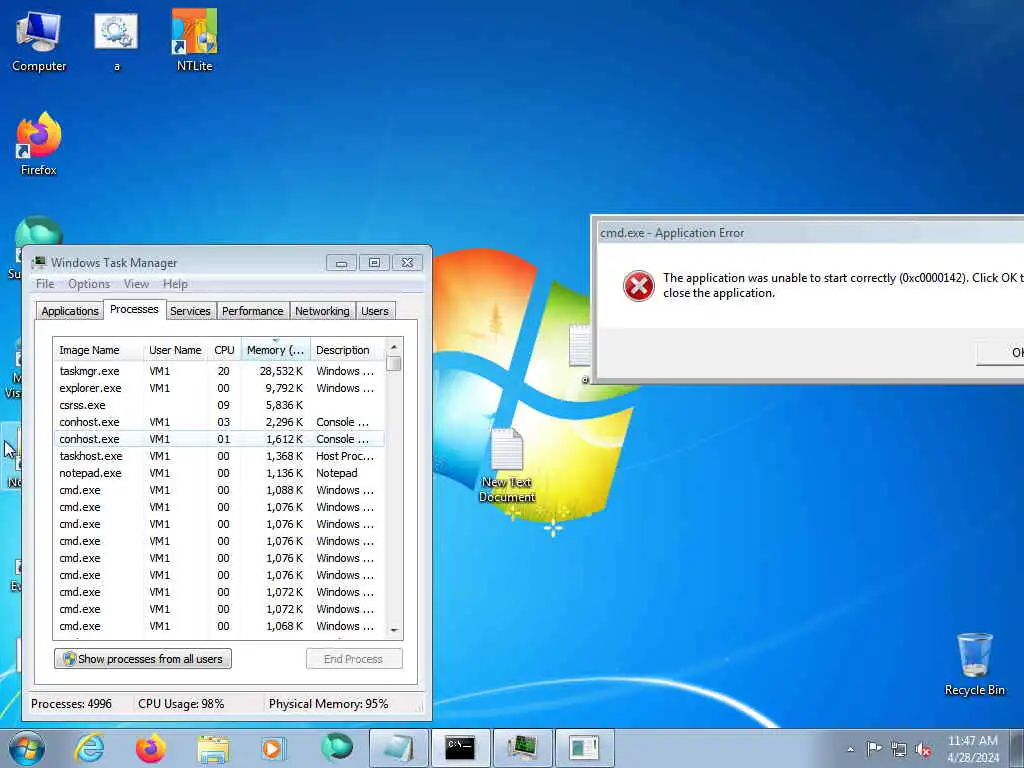This screenshot has width=1024, height=768.
Task: Click the last taskbar window button
Action: 584,748
